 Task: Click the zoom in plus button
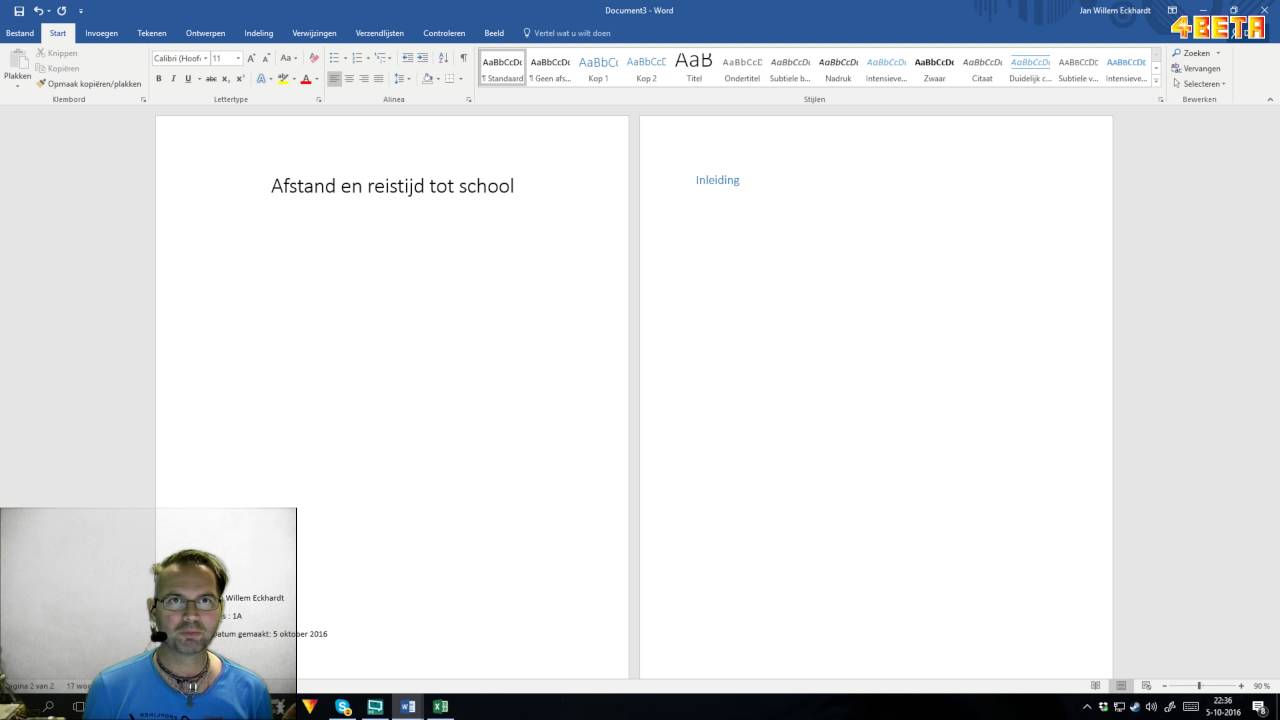point(1241,686)
